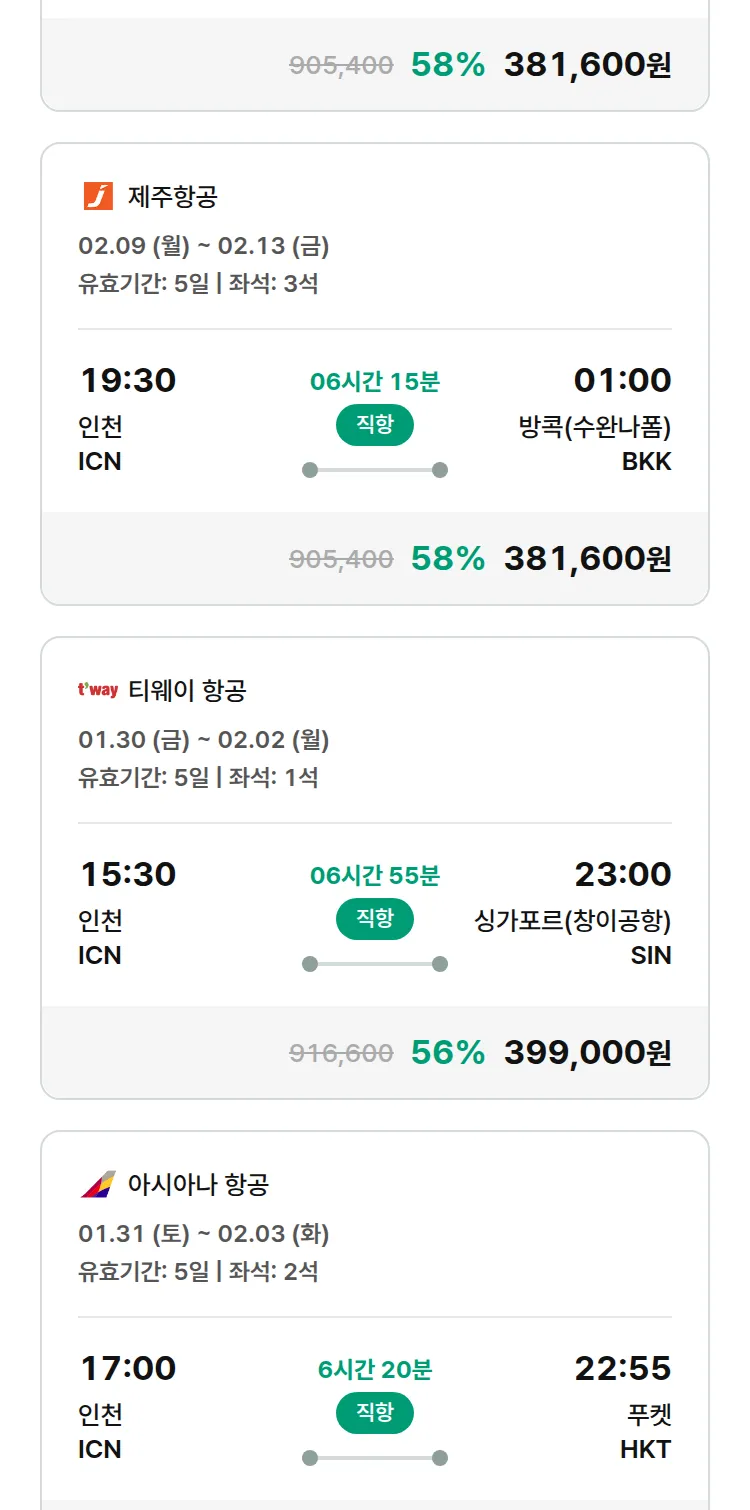Click the 싱가포르(창이공항) destination text
750x1510 pixels.
tap(572, 922)
